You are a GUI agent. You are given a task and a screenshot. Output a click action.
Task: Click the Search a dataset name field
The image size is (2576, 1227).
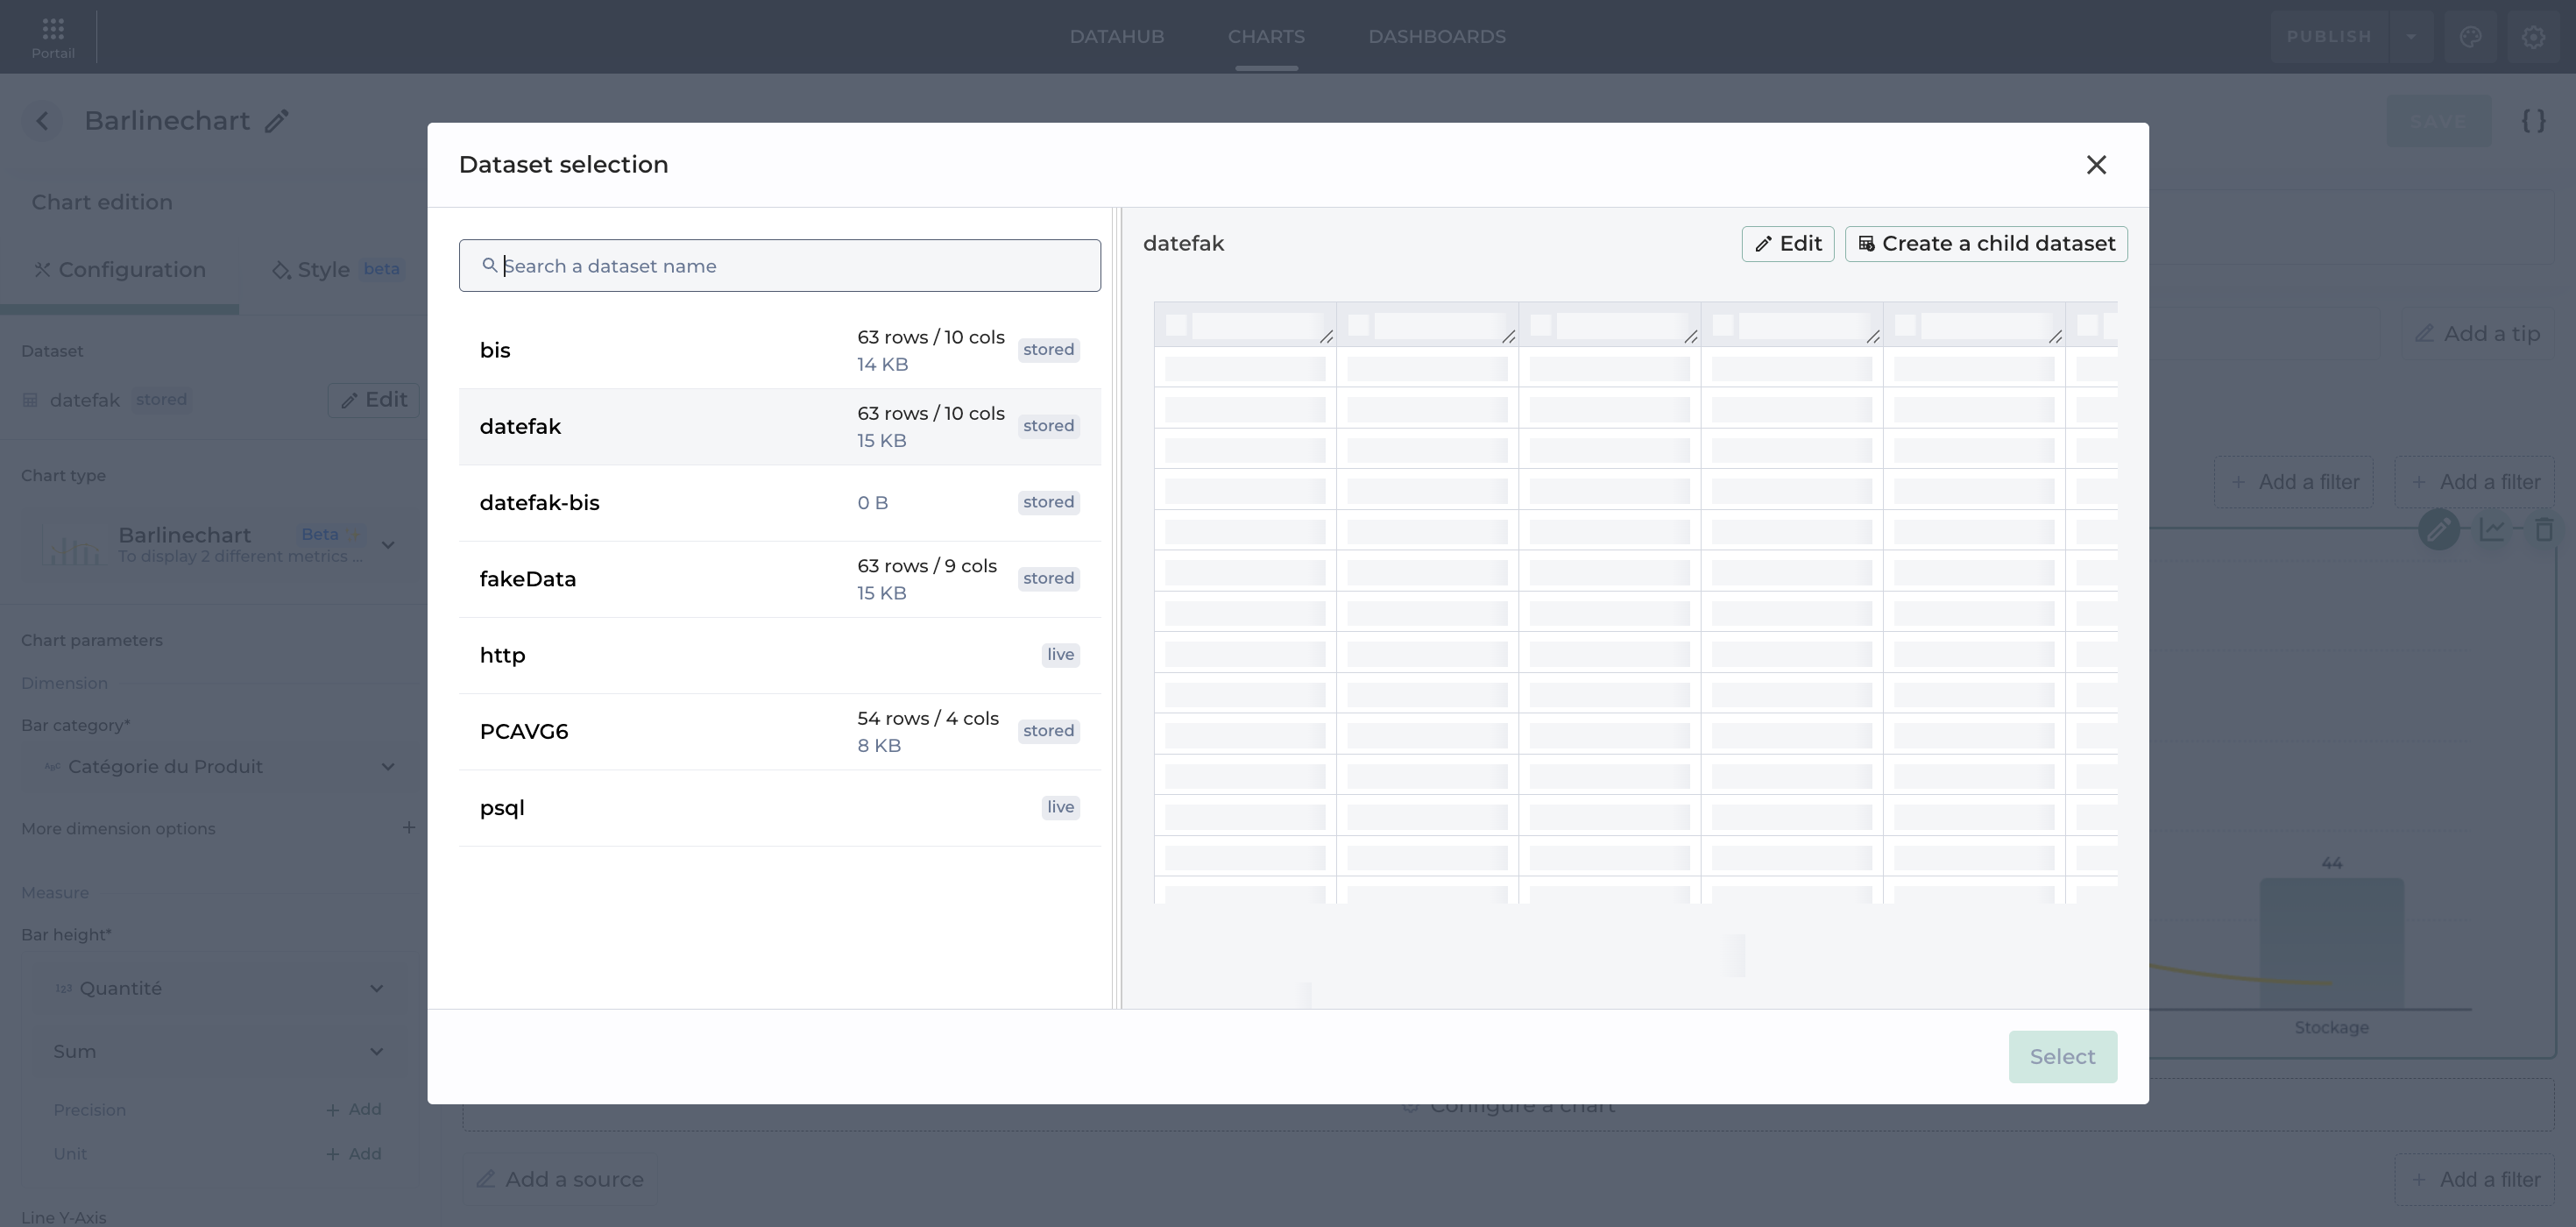pos(780,266)
